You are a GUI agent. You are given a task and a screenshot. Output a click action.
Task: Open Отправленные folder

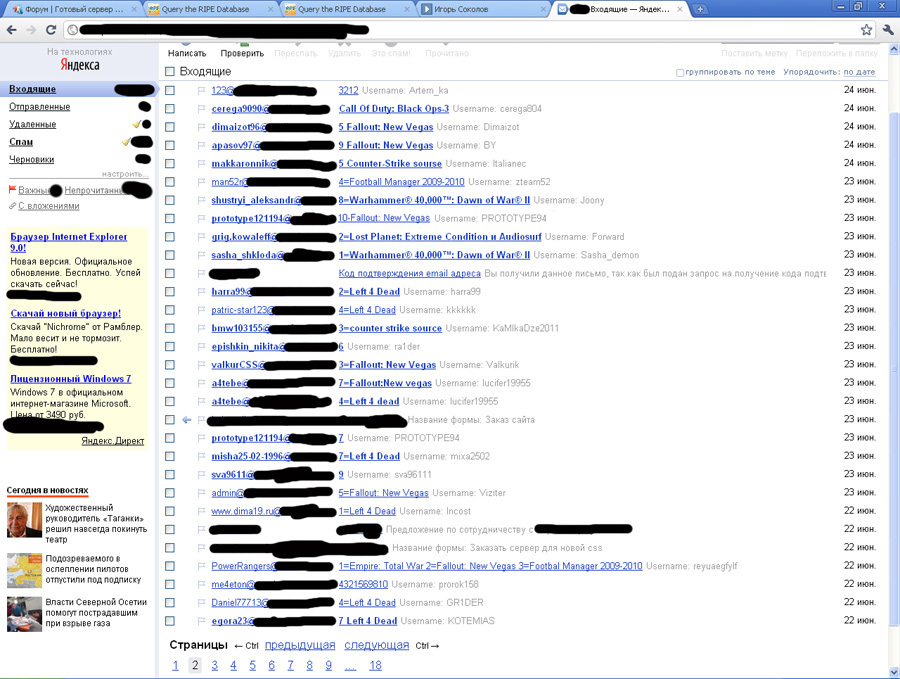pos(40,107)
